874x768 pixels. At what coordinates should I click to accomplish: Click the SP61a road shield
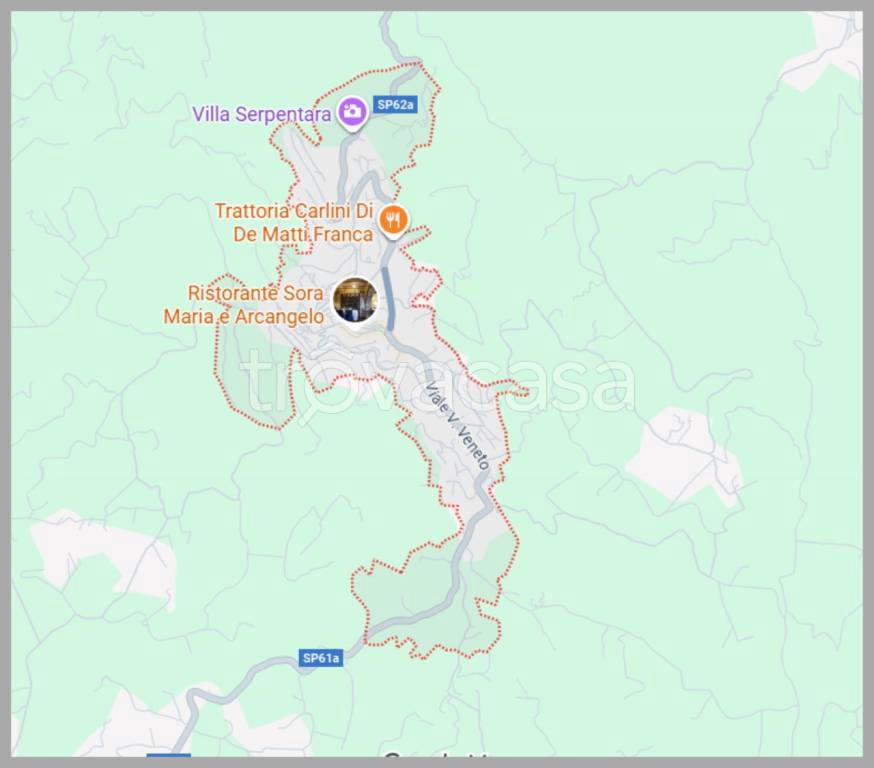coord(321,658)
